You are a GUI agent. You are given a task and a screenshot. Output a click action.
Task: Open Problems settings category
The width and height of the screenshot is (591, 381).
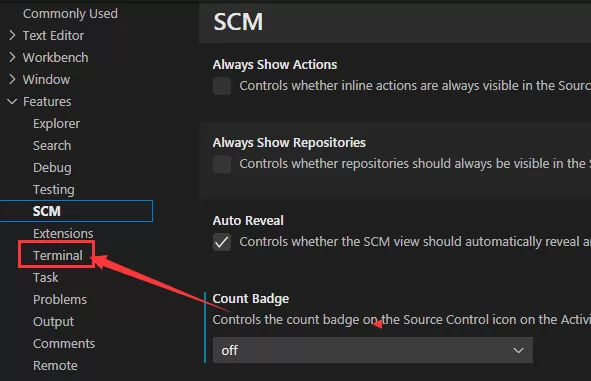coord(60,300)
